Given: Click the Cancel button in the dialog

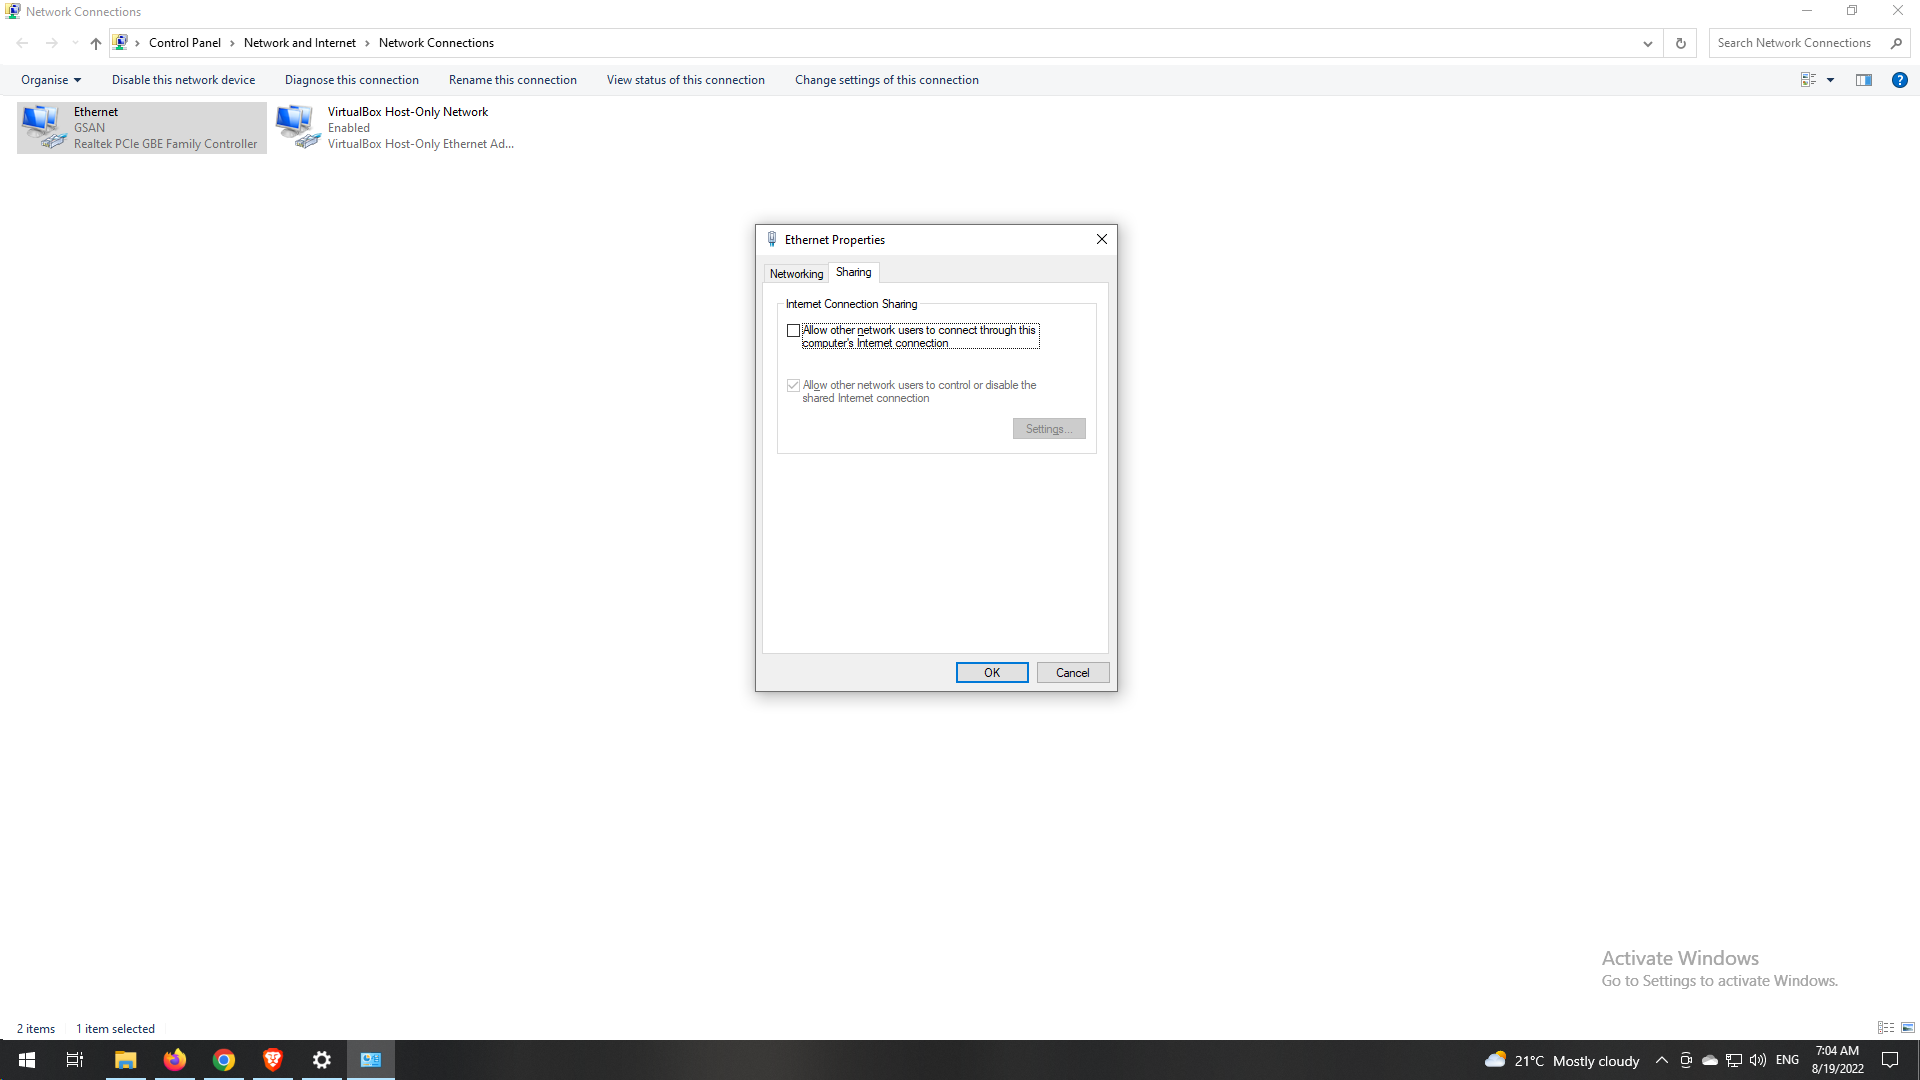Looking at the screenshot, I should (1072, 673).
